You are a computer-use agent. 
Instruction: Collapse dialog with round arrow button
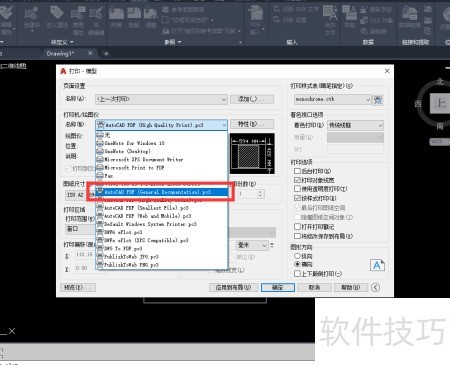[x=376, y=287]
